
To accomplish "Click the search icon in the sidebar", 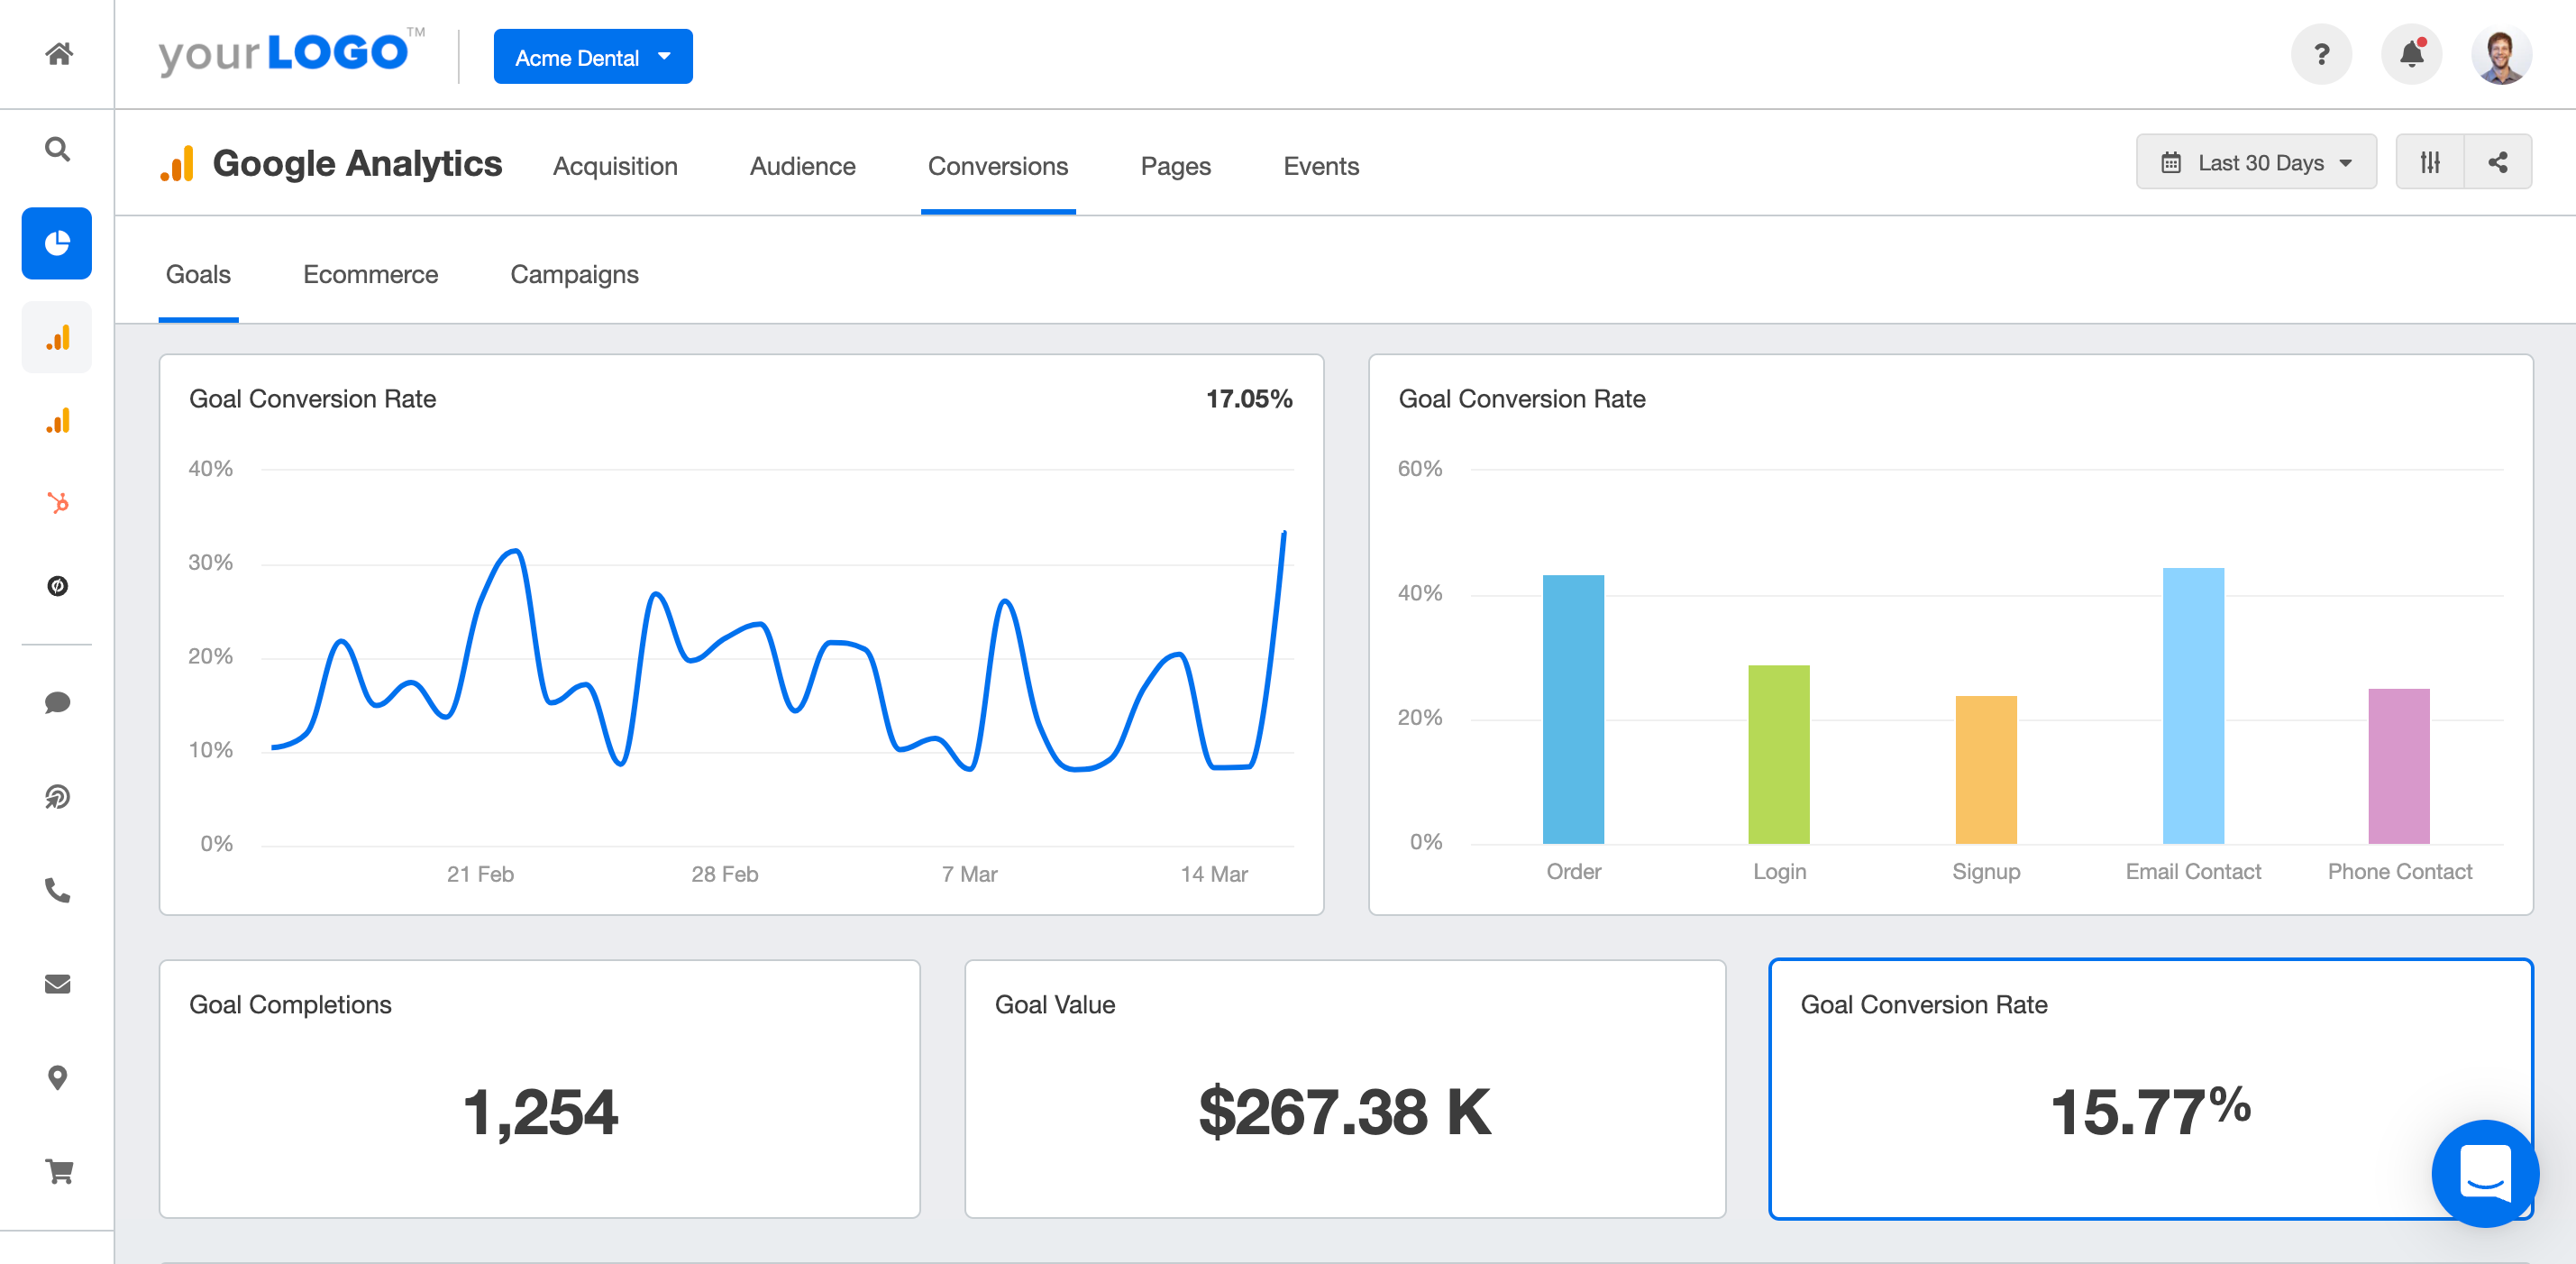I will (56, 150).
